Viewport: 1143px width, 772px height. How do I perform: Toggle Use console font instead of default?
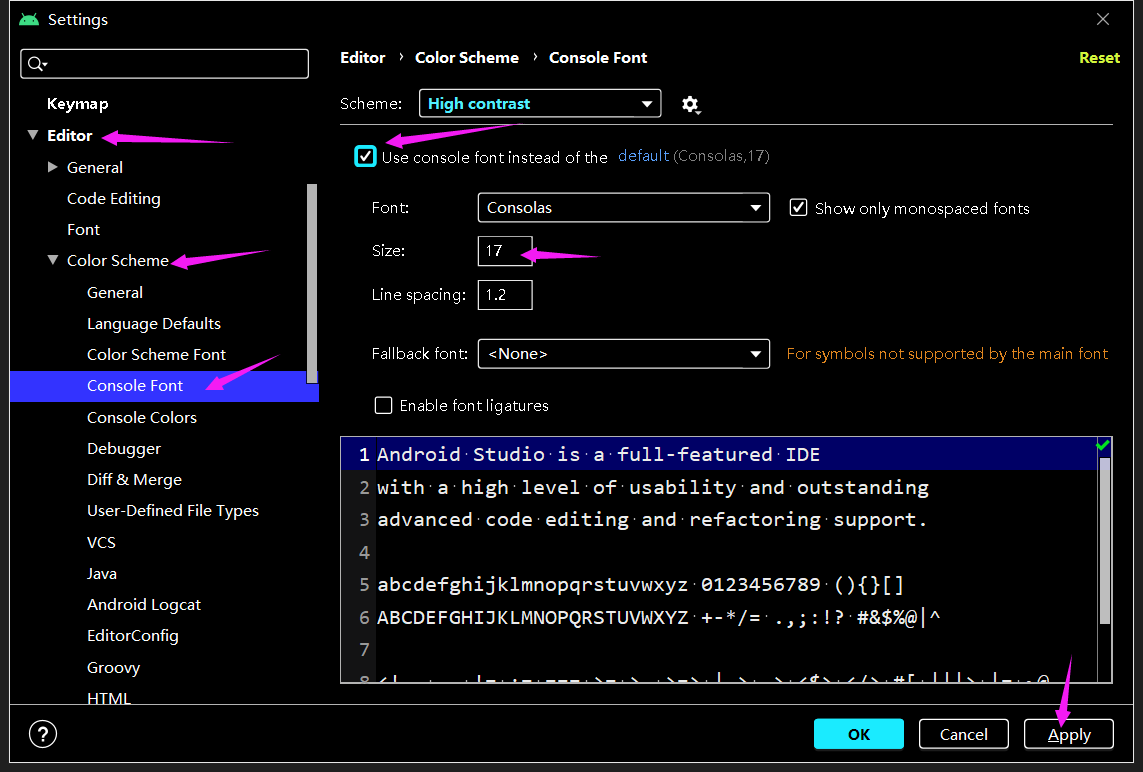[365, 156]
